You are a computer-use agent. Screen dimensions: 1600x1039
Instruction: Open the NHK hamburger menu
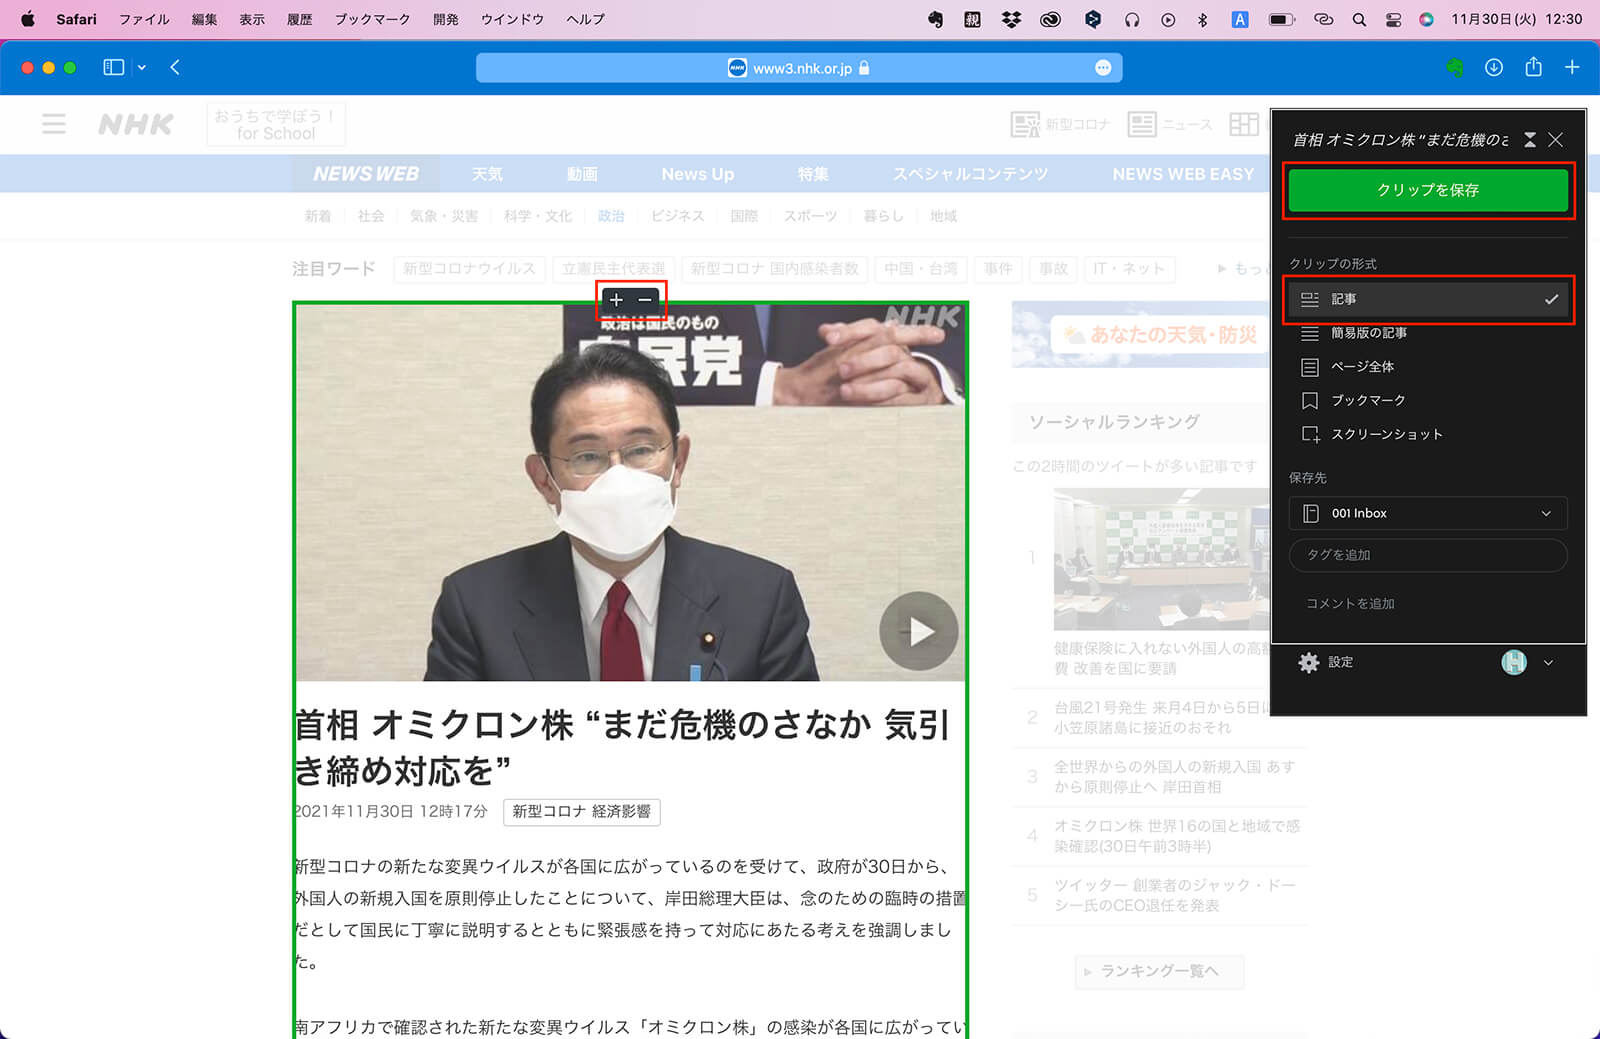coord(54,123)
